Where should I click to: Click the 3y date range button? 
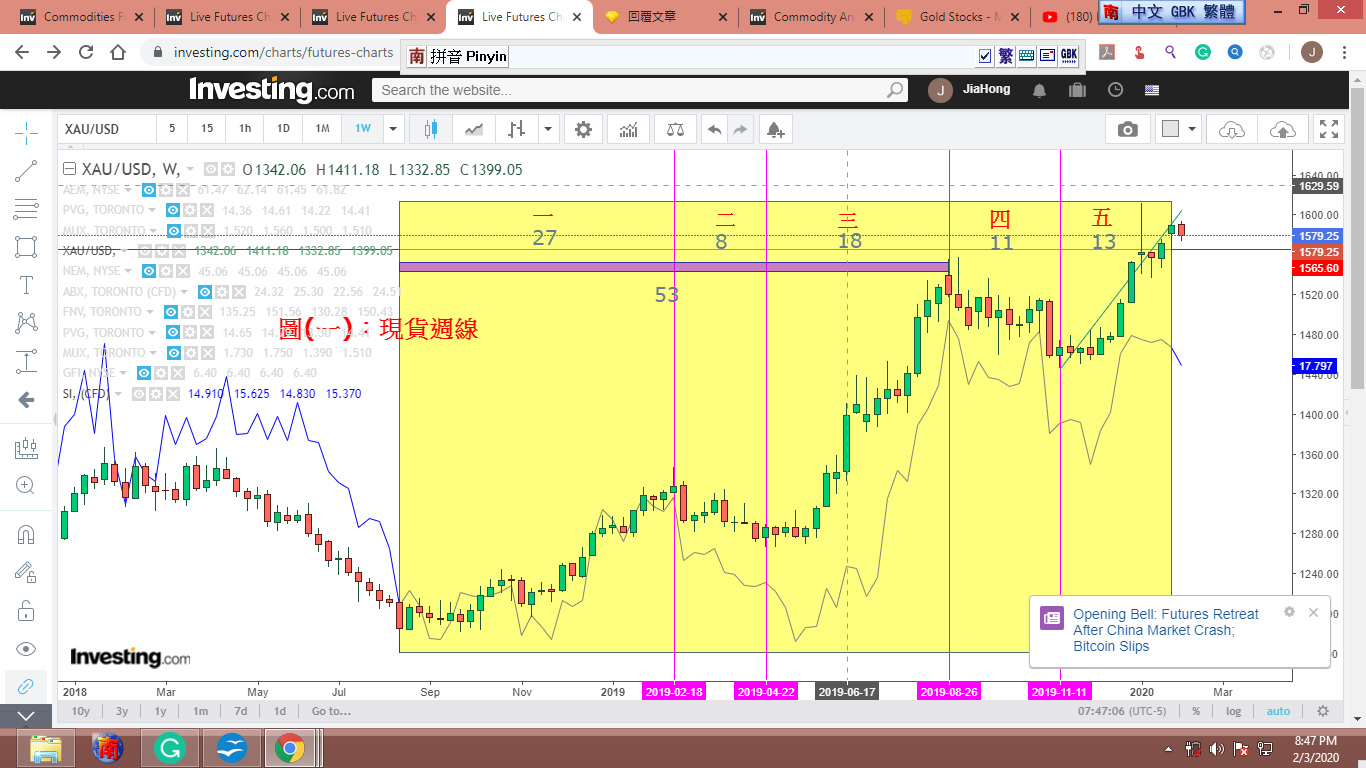122,711
